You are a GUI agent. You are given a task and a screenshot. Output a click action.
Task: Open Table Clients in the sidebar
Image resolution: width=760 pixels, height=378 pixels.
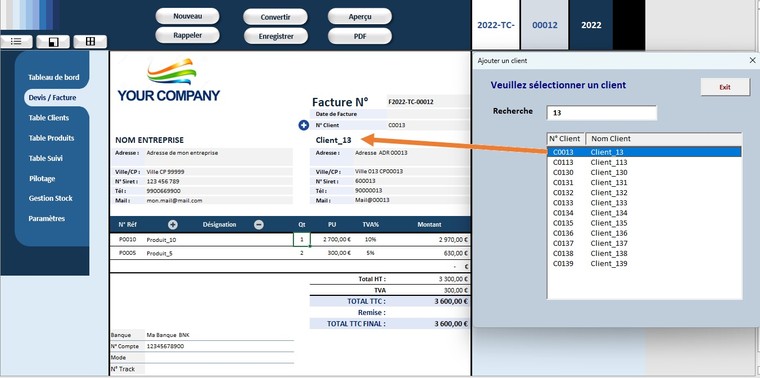point(48,118)
